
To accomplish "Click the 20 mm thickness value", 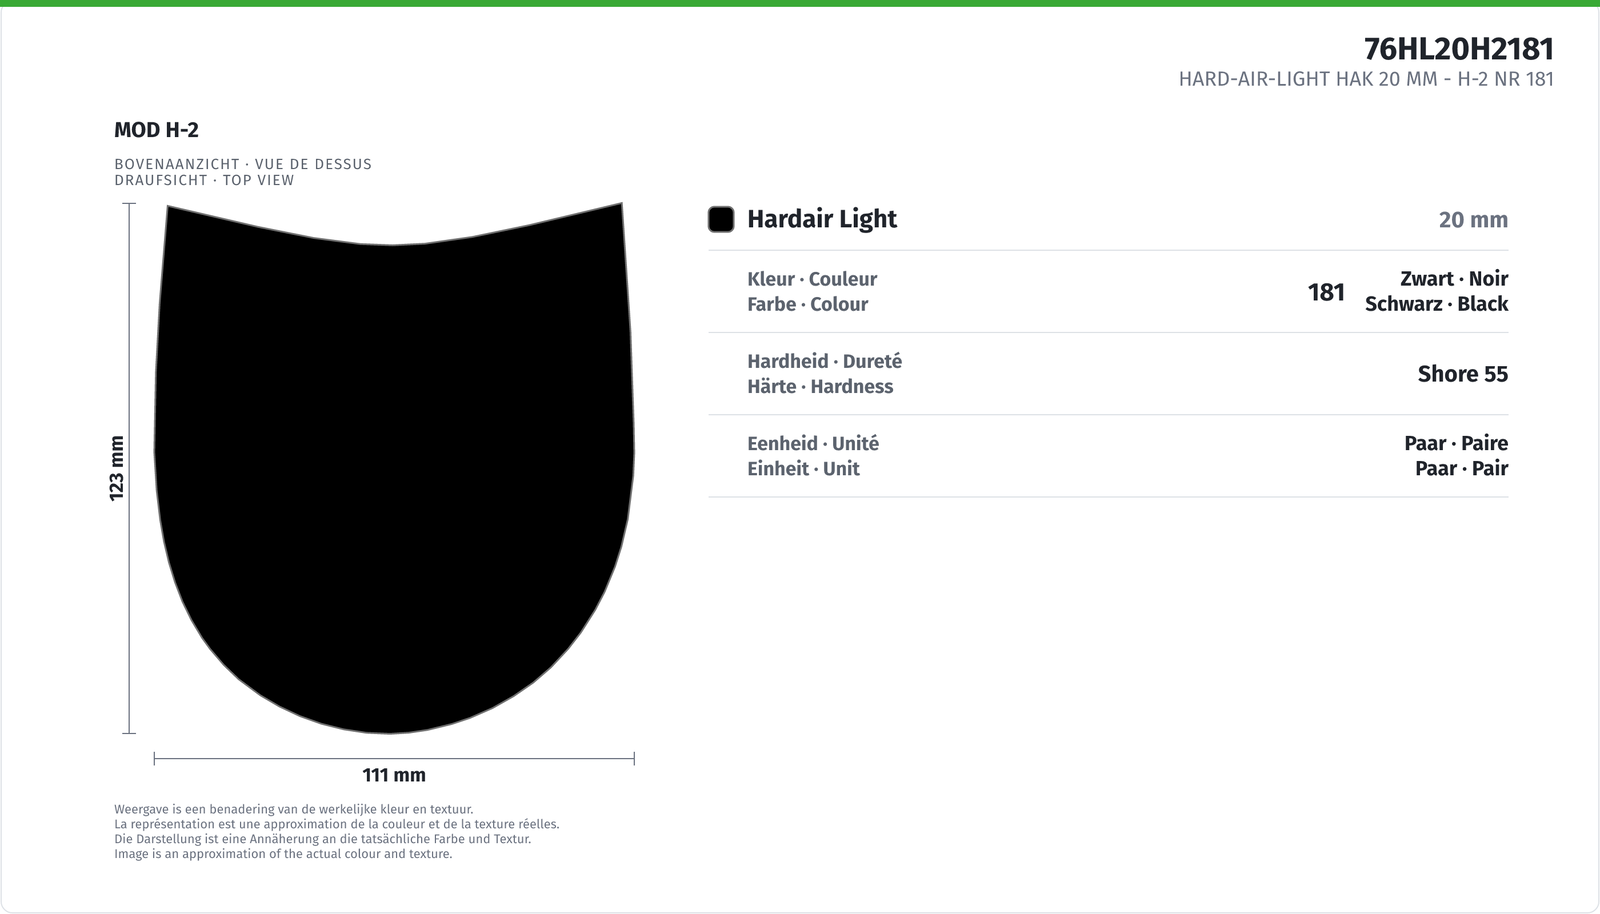I will pos(1473,220).
